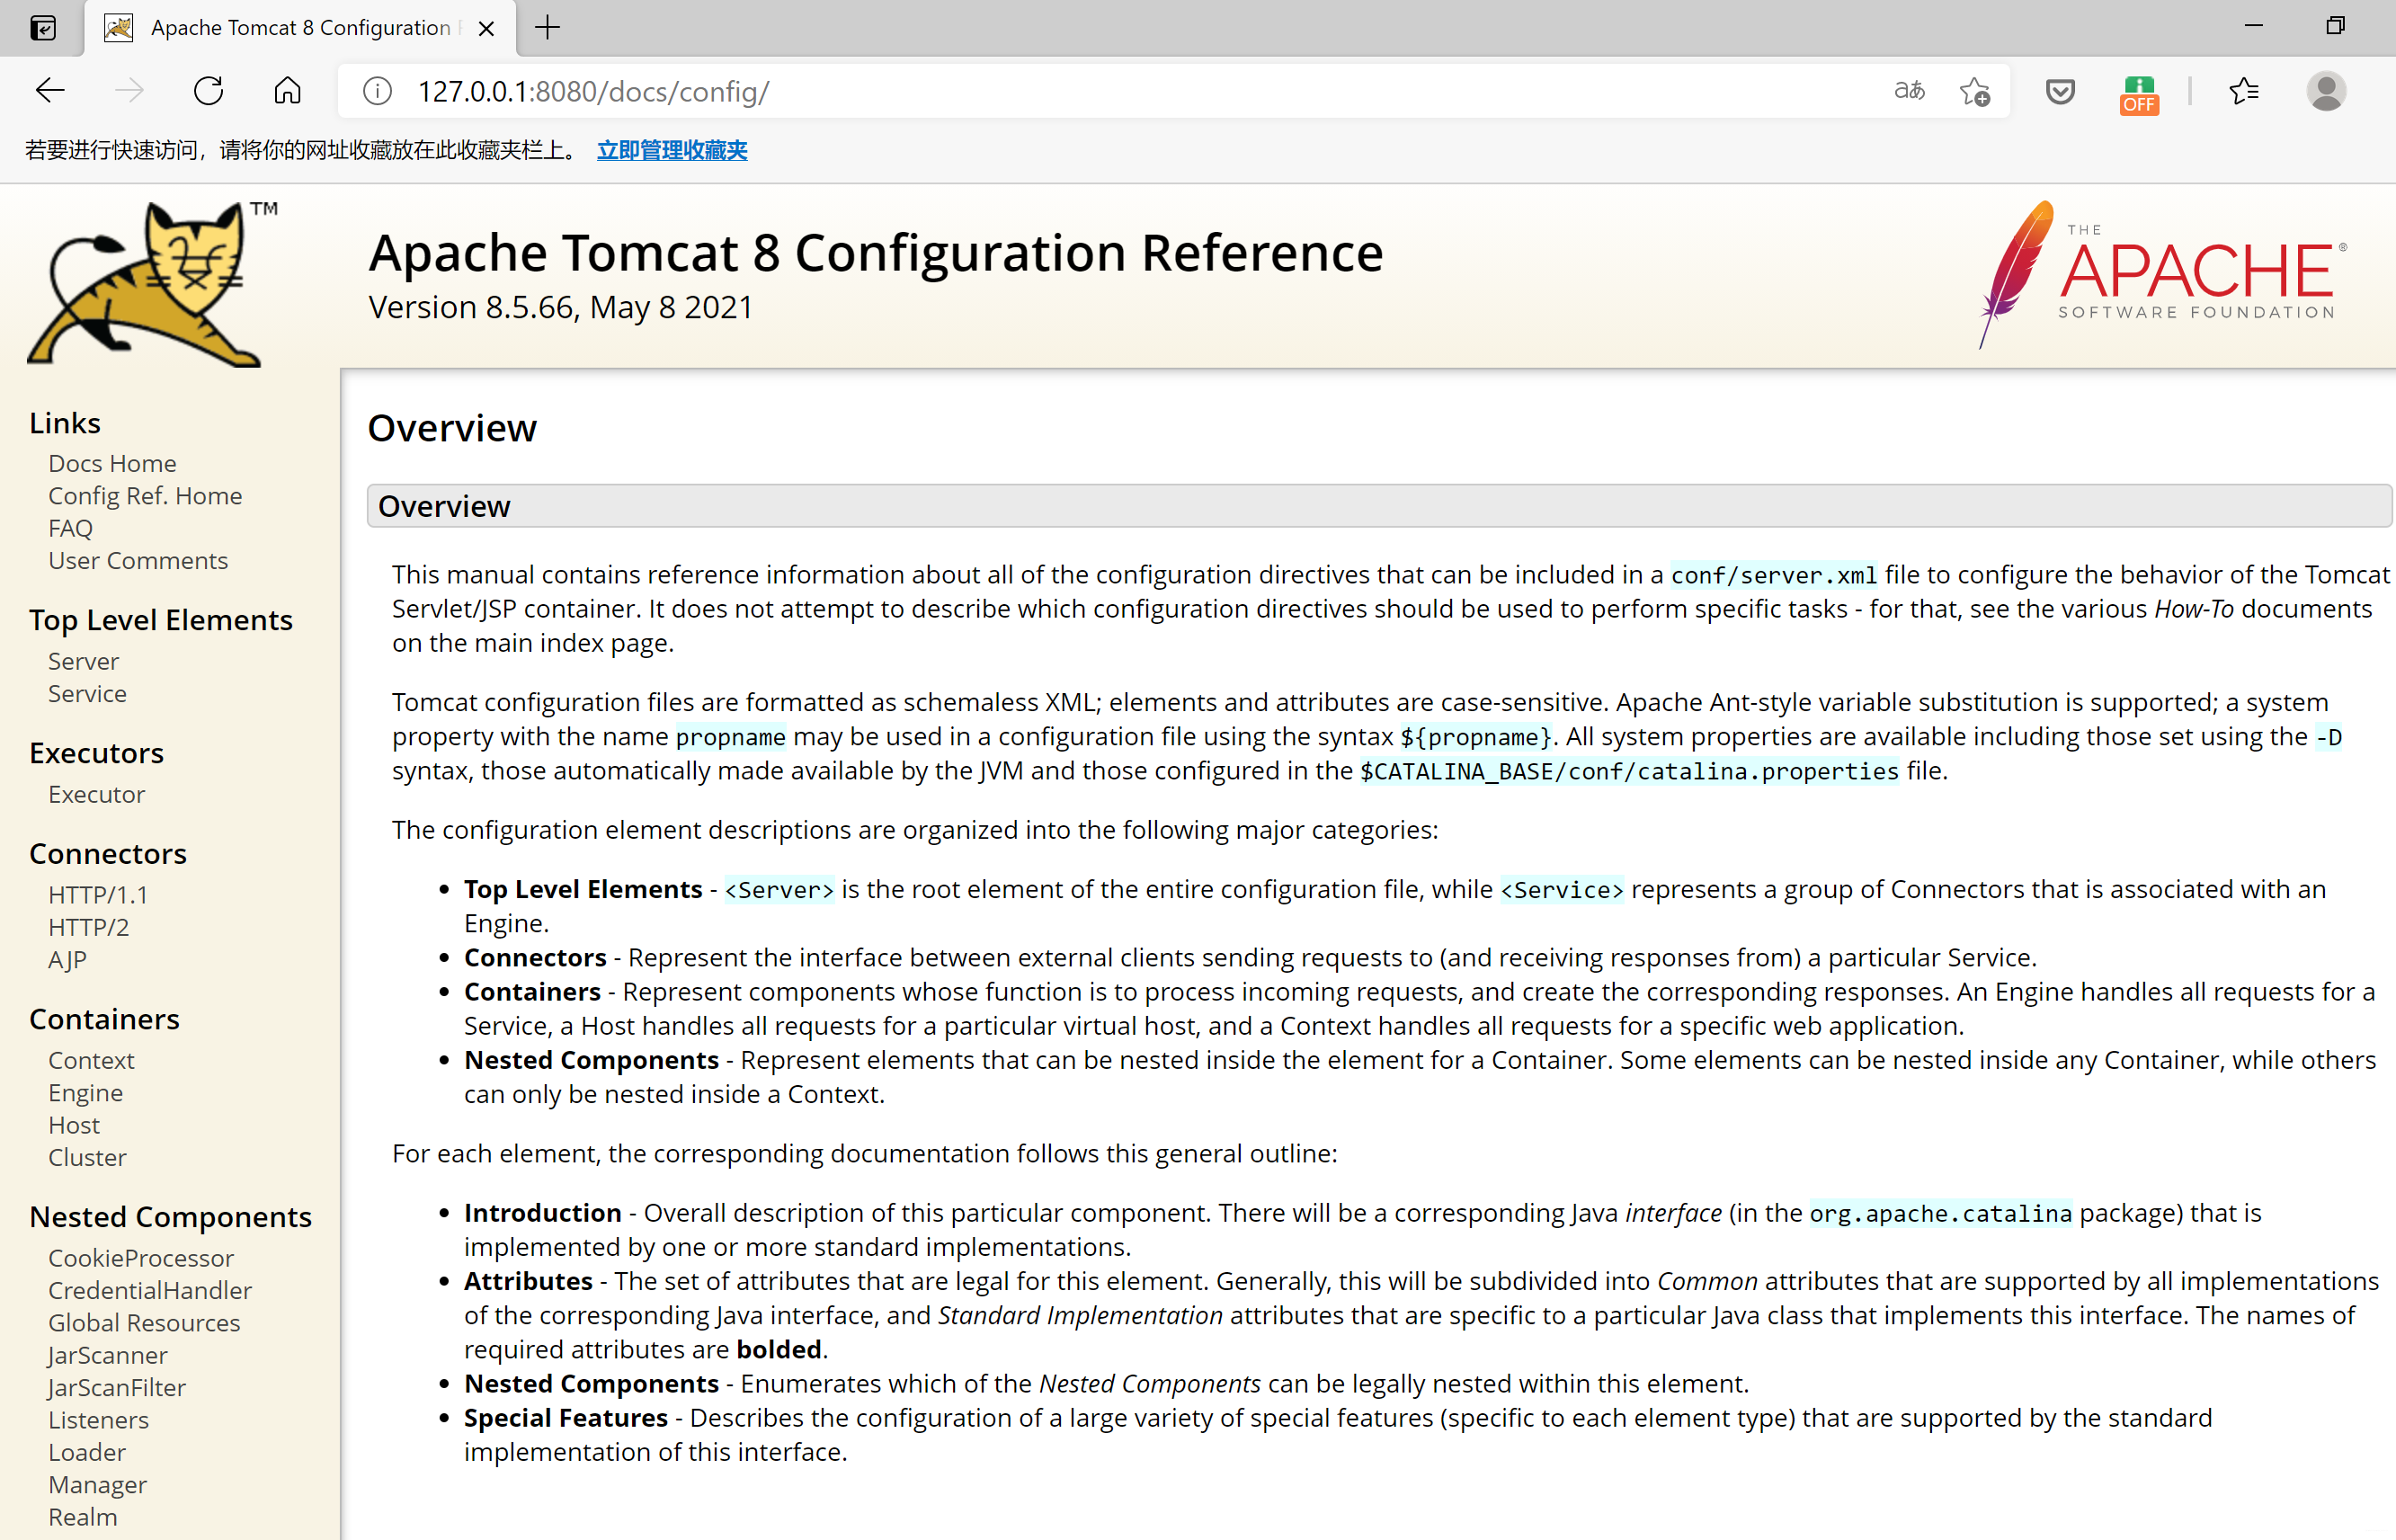Click the Tomcat cat logo

150,284
